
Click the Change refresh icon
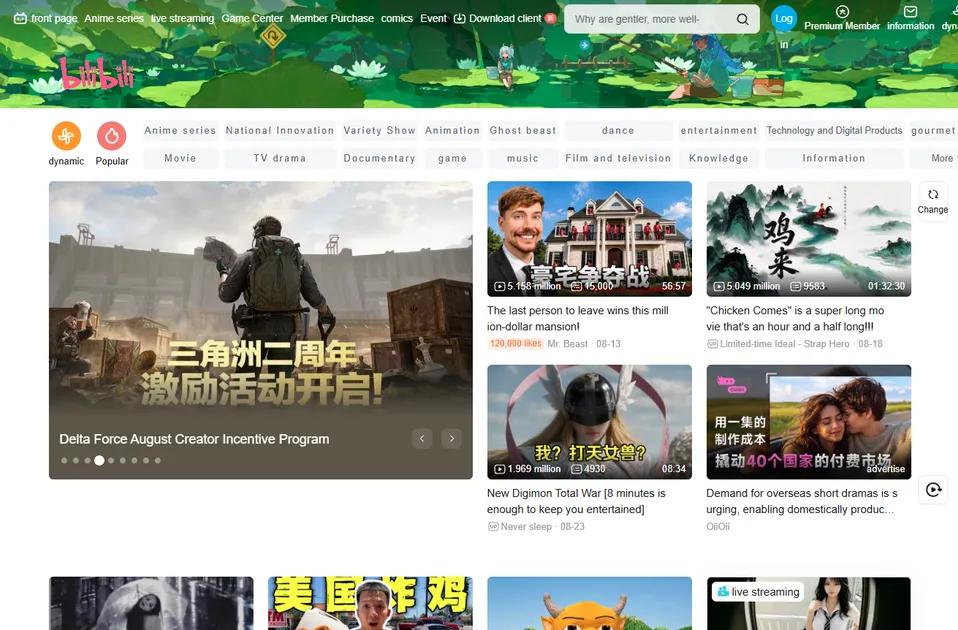pyautogui.click(x=933, y=194)
